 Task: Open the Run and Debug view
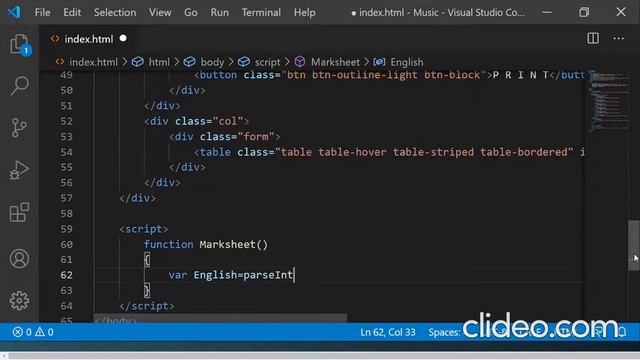[x=19, y=170]
